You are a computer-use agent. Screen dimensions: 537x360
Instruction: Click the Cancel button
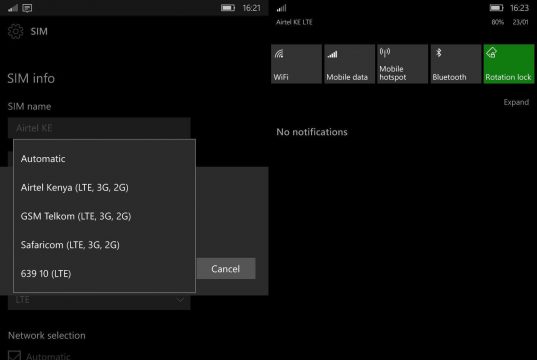tap(226, 269)
